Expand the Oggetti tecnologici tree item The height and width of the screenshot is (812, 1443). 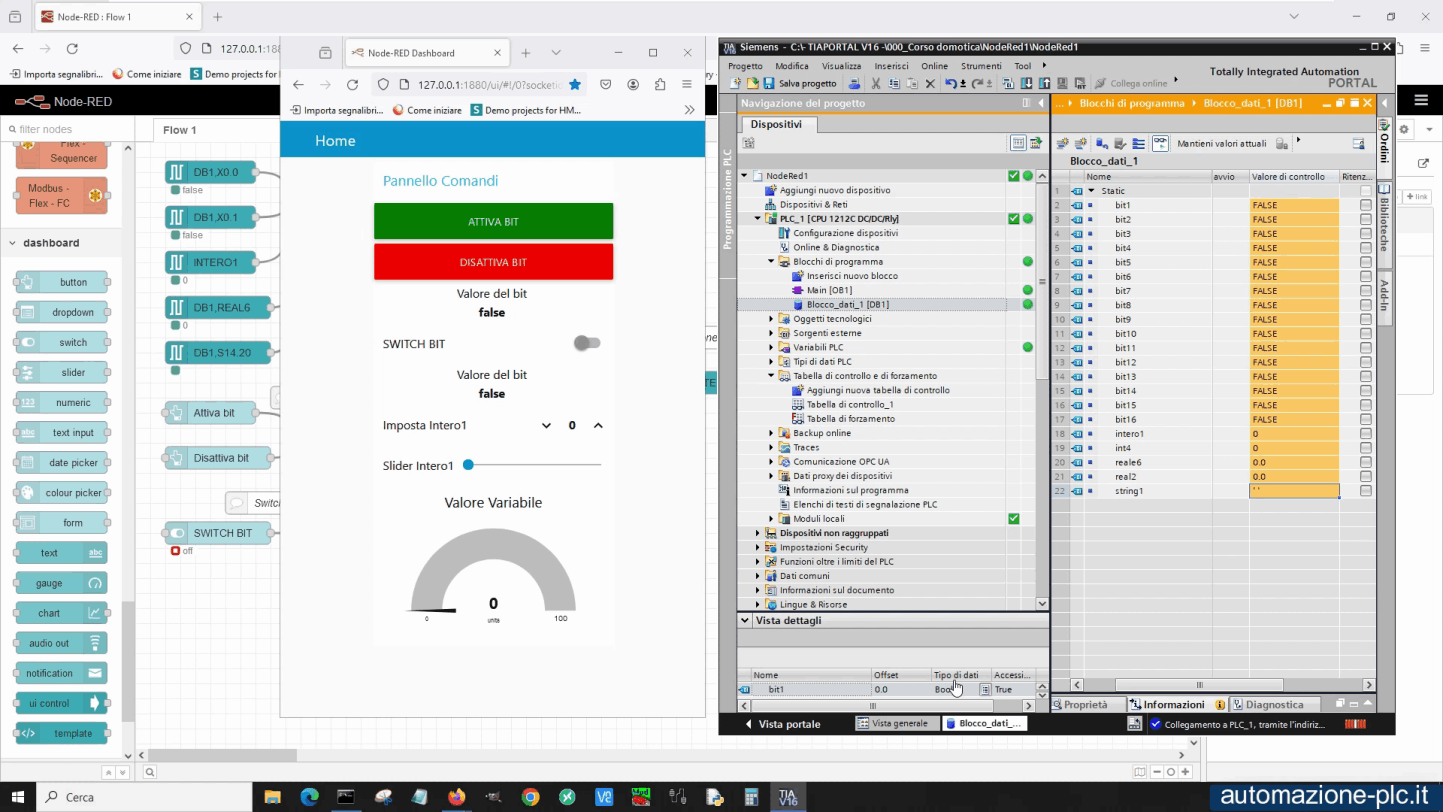pos(770,318)
